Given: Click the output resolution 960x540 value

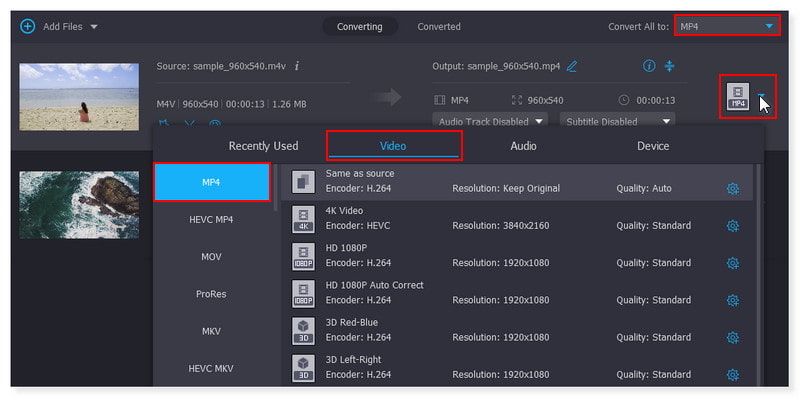Looking at the screenshot, I should coord(545,101).
